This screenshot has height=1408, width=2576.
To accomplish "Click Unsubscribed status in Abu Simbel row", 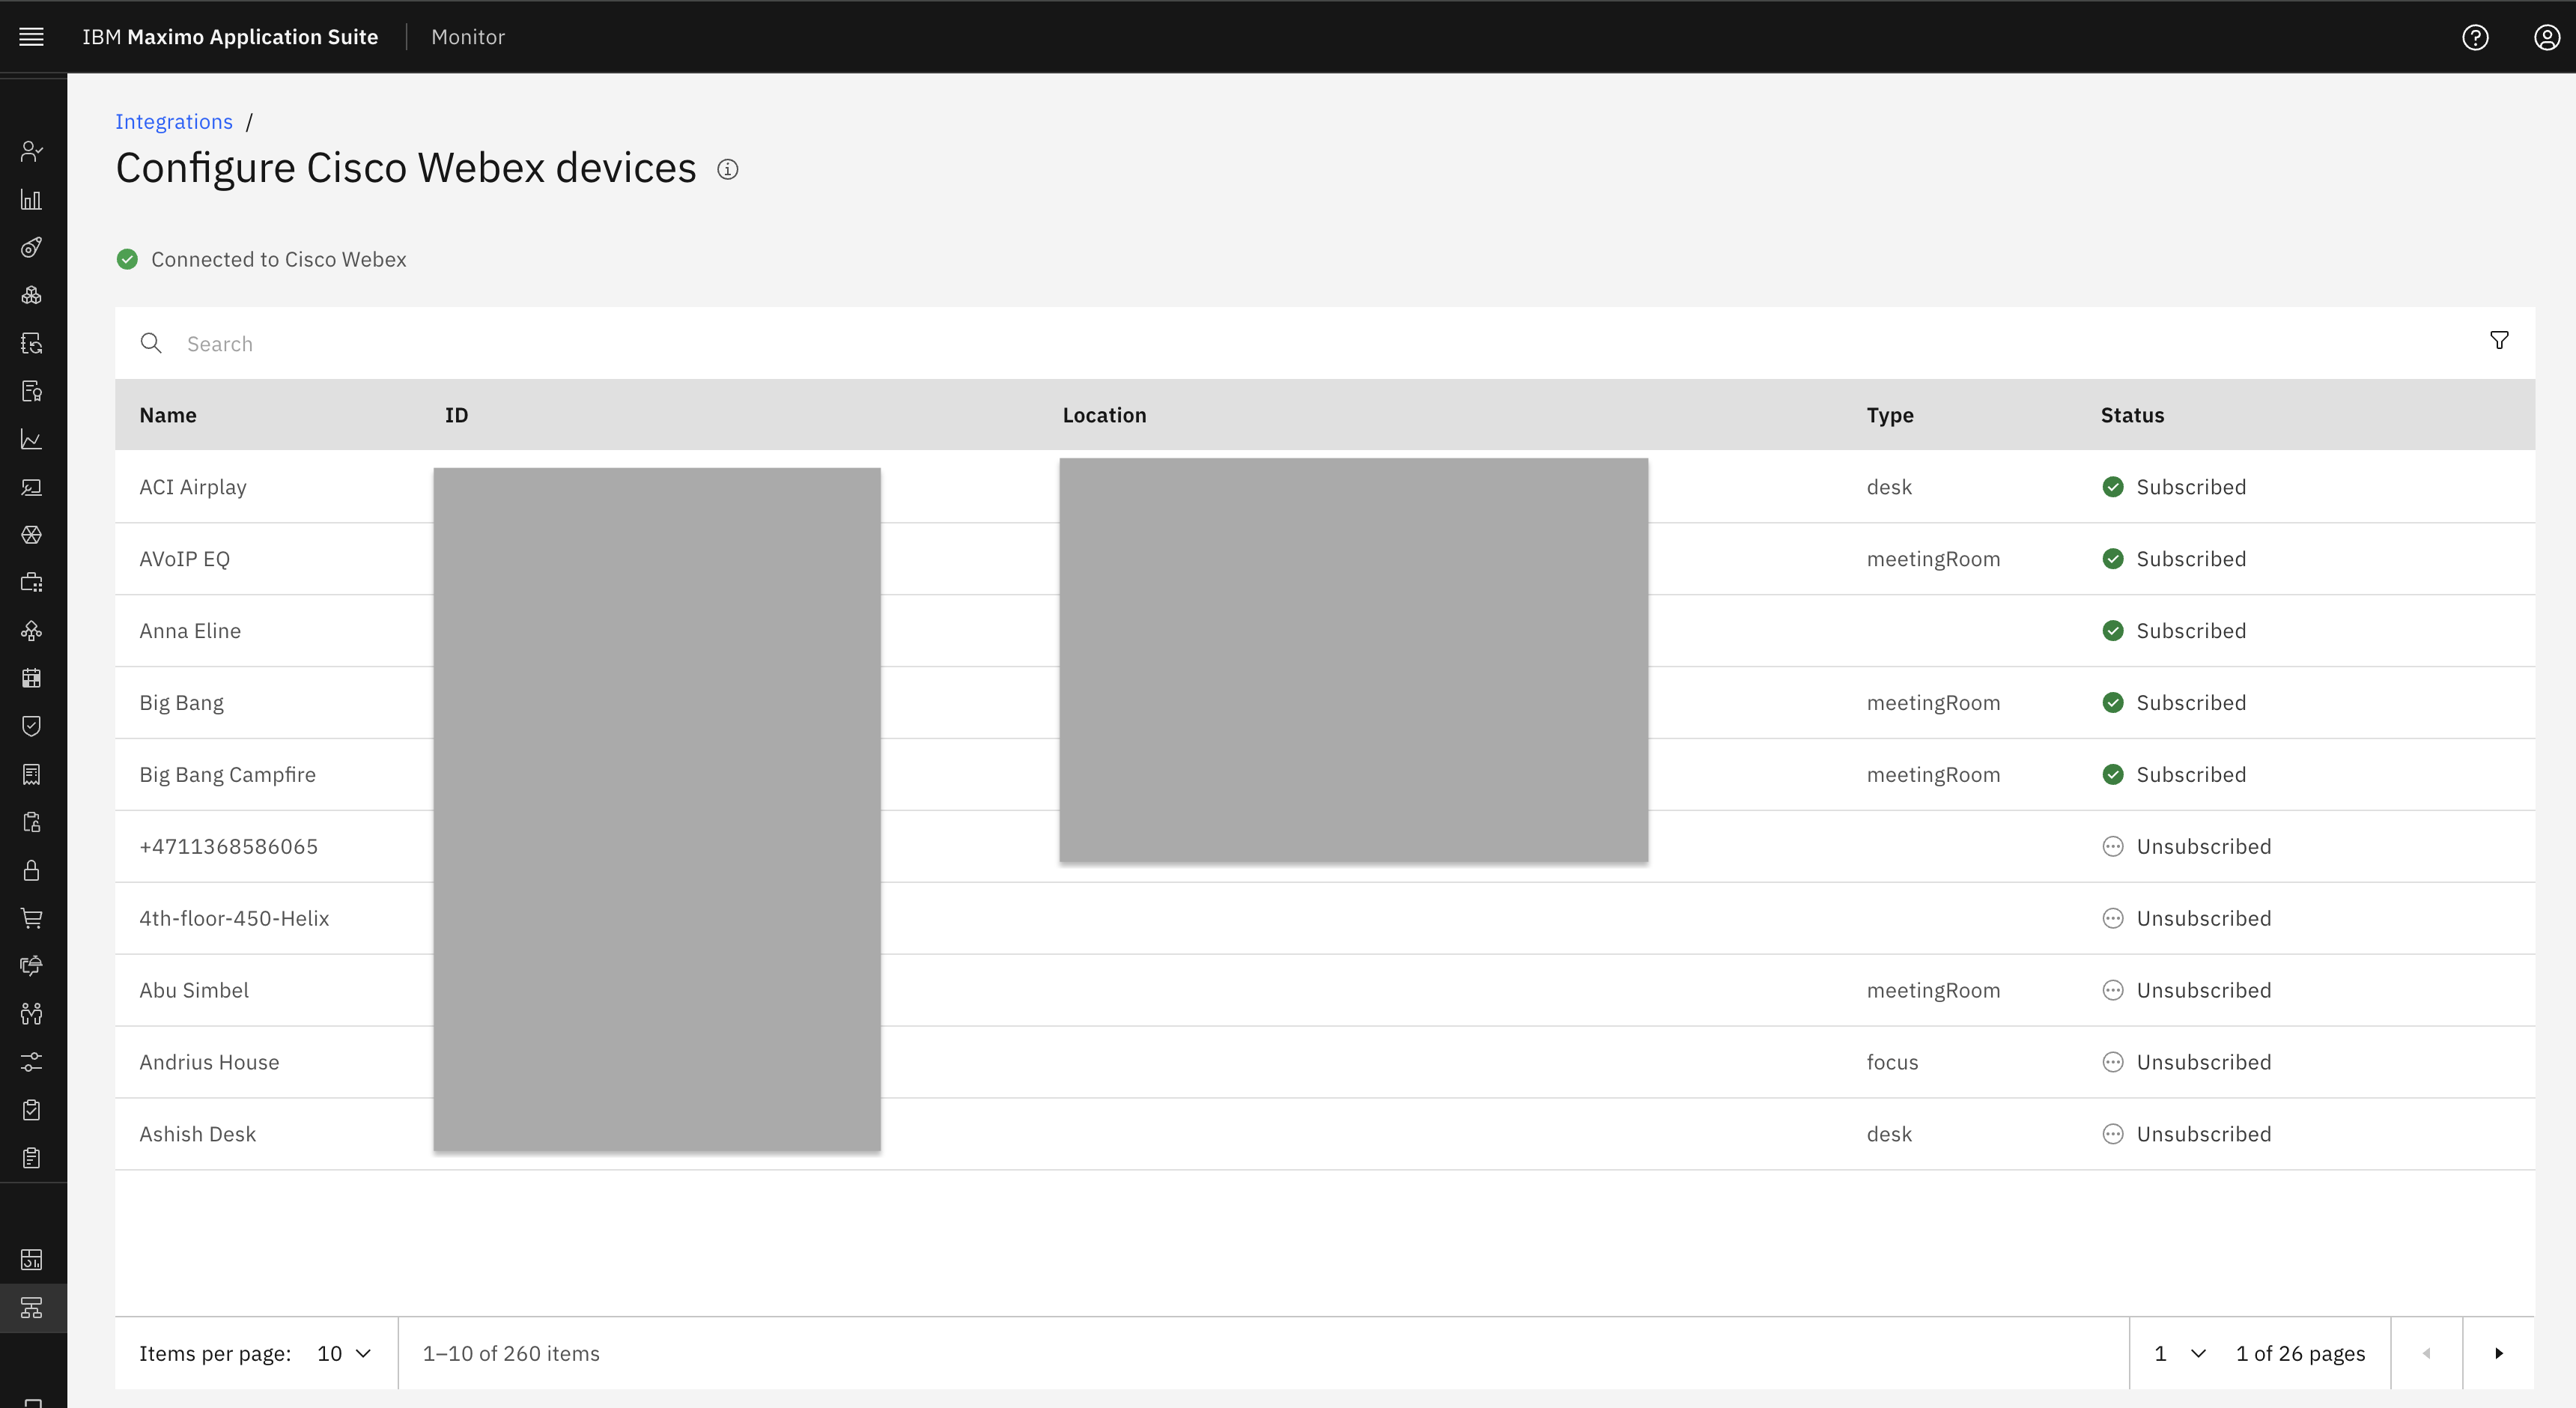I will tap(2187, 991).
